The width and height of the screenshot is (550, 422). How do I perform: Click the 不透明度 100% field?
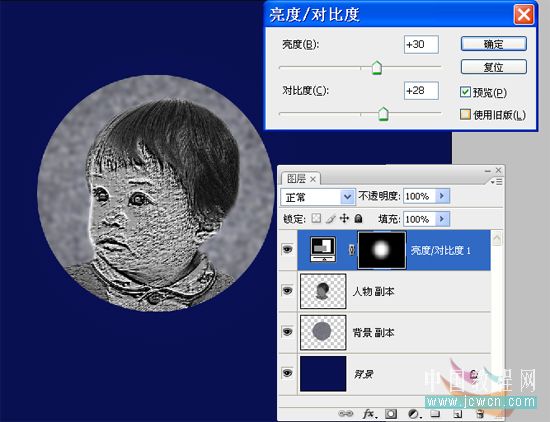[x=420, y=196]
